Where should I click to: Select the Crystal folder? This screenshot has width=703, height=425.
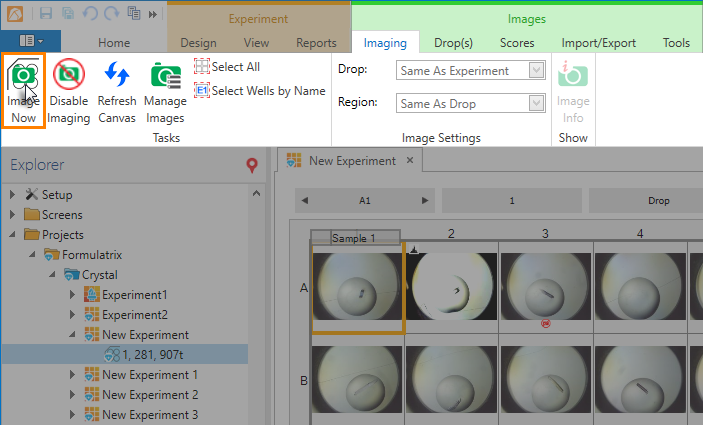click(x=91, y=274)
